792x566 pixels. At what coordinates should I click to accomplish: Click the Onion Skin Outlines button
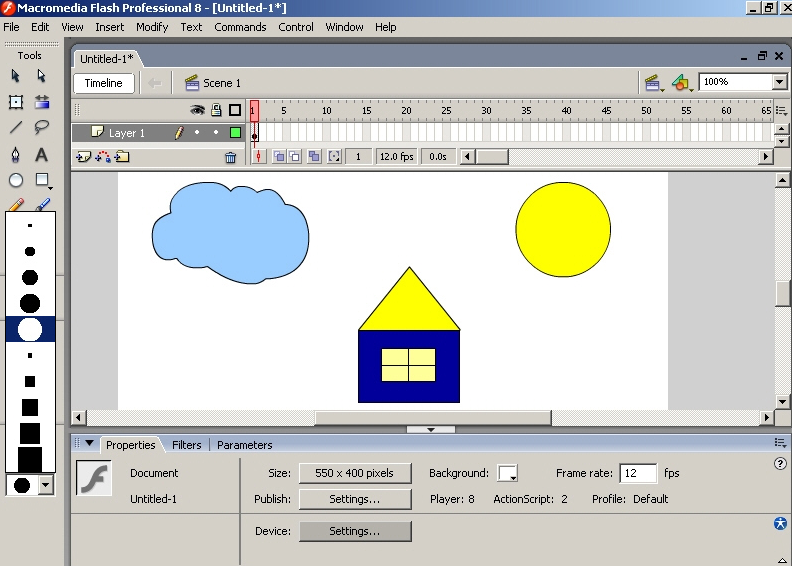pos(294,157)
